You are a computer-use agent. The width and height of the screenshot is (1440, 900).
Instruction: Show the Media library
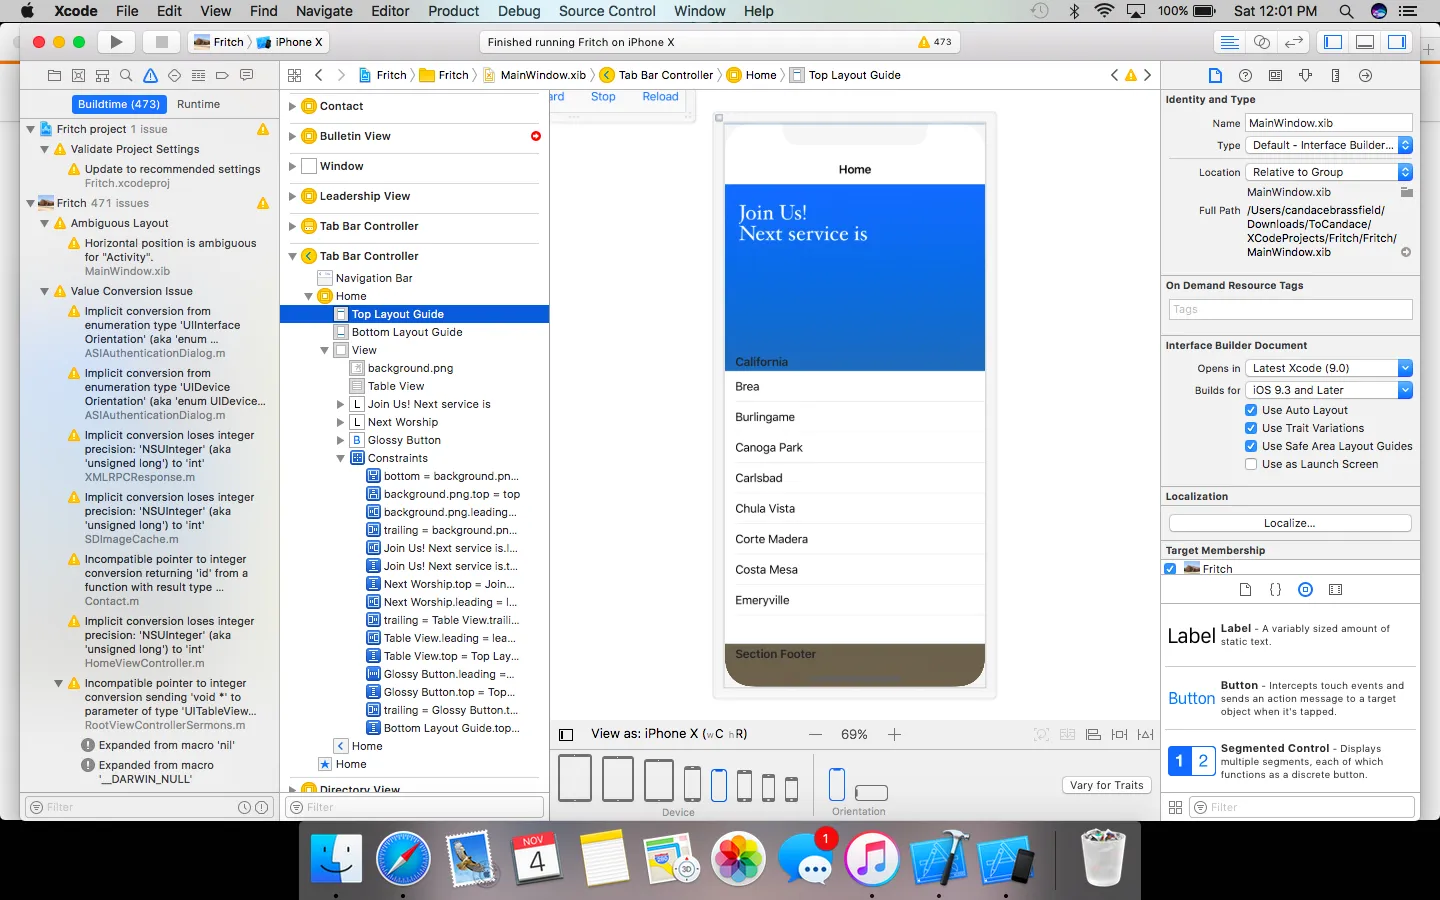[1335, 590]
